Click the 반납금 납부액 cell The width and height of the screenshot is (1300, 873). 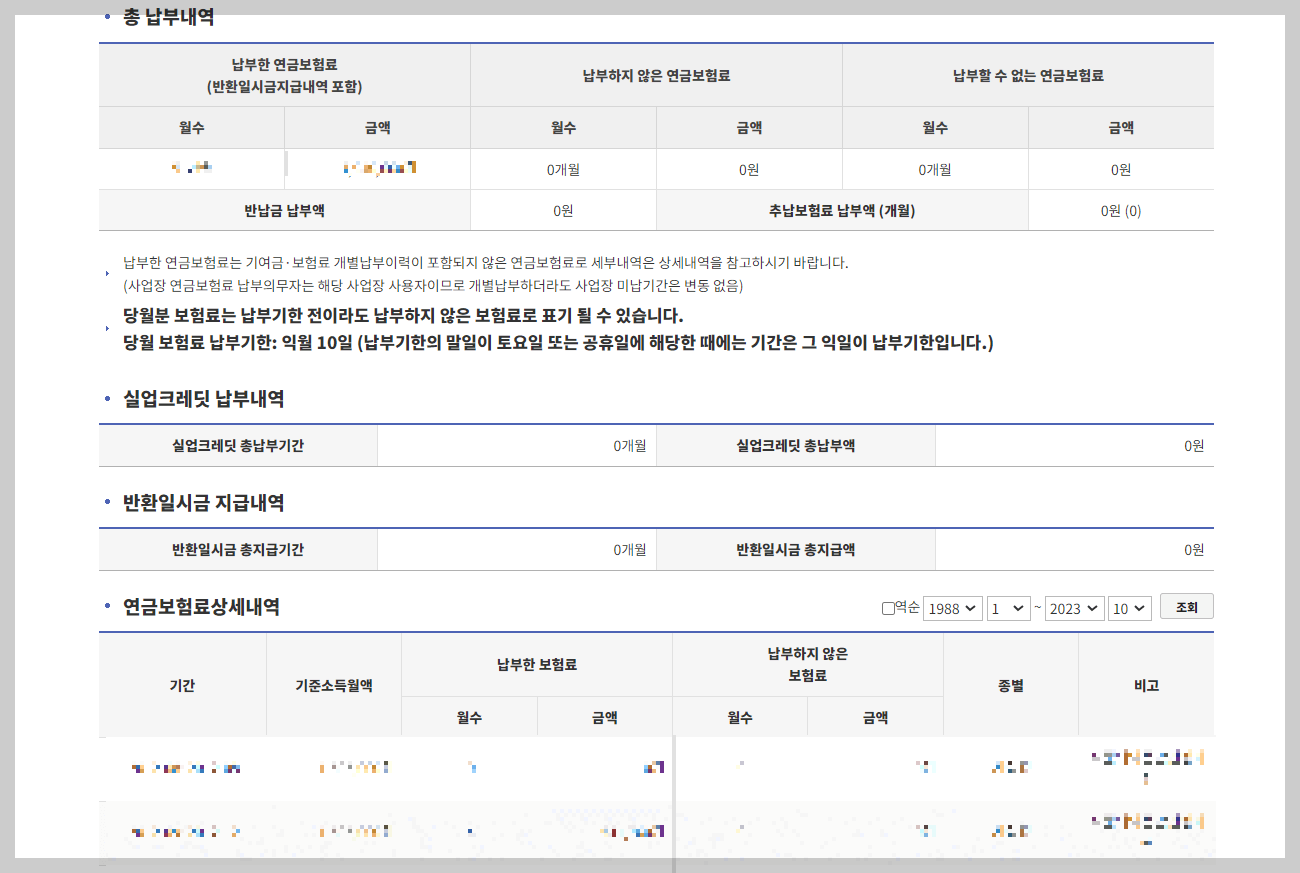[x=283, y=209]
